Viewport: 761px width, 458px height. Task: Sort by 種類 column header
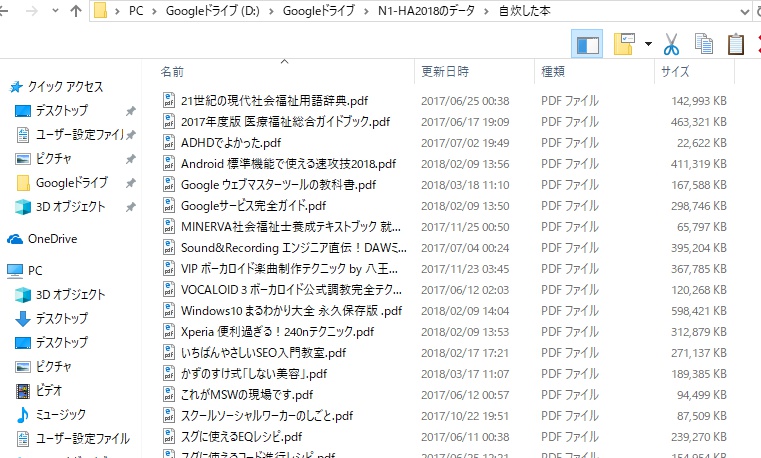[553, 72]
